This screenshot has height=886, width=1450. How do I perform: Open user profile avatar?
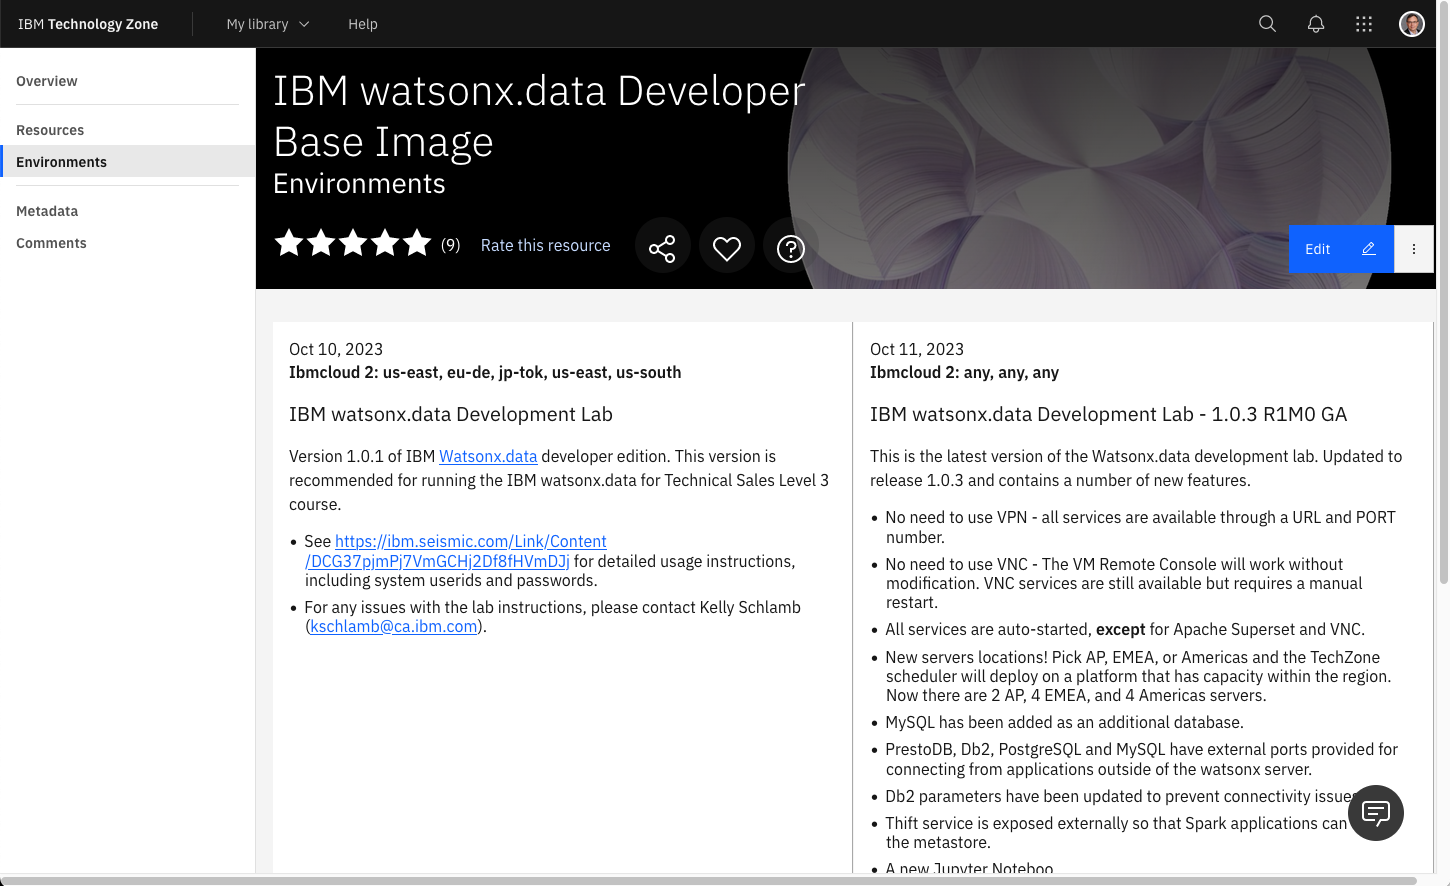tap(1412, 24)
